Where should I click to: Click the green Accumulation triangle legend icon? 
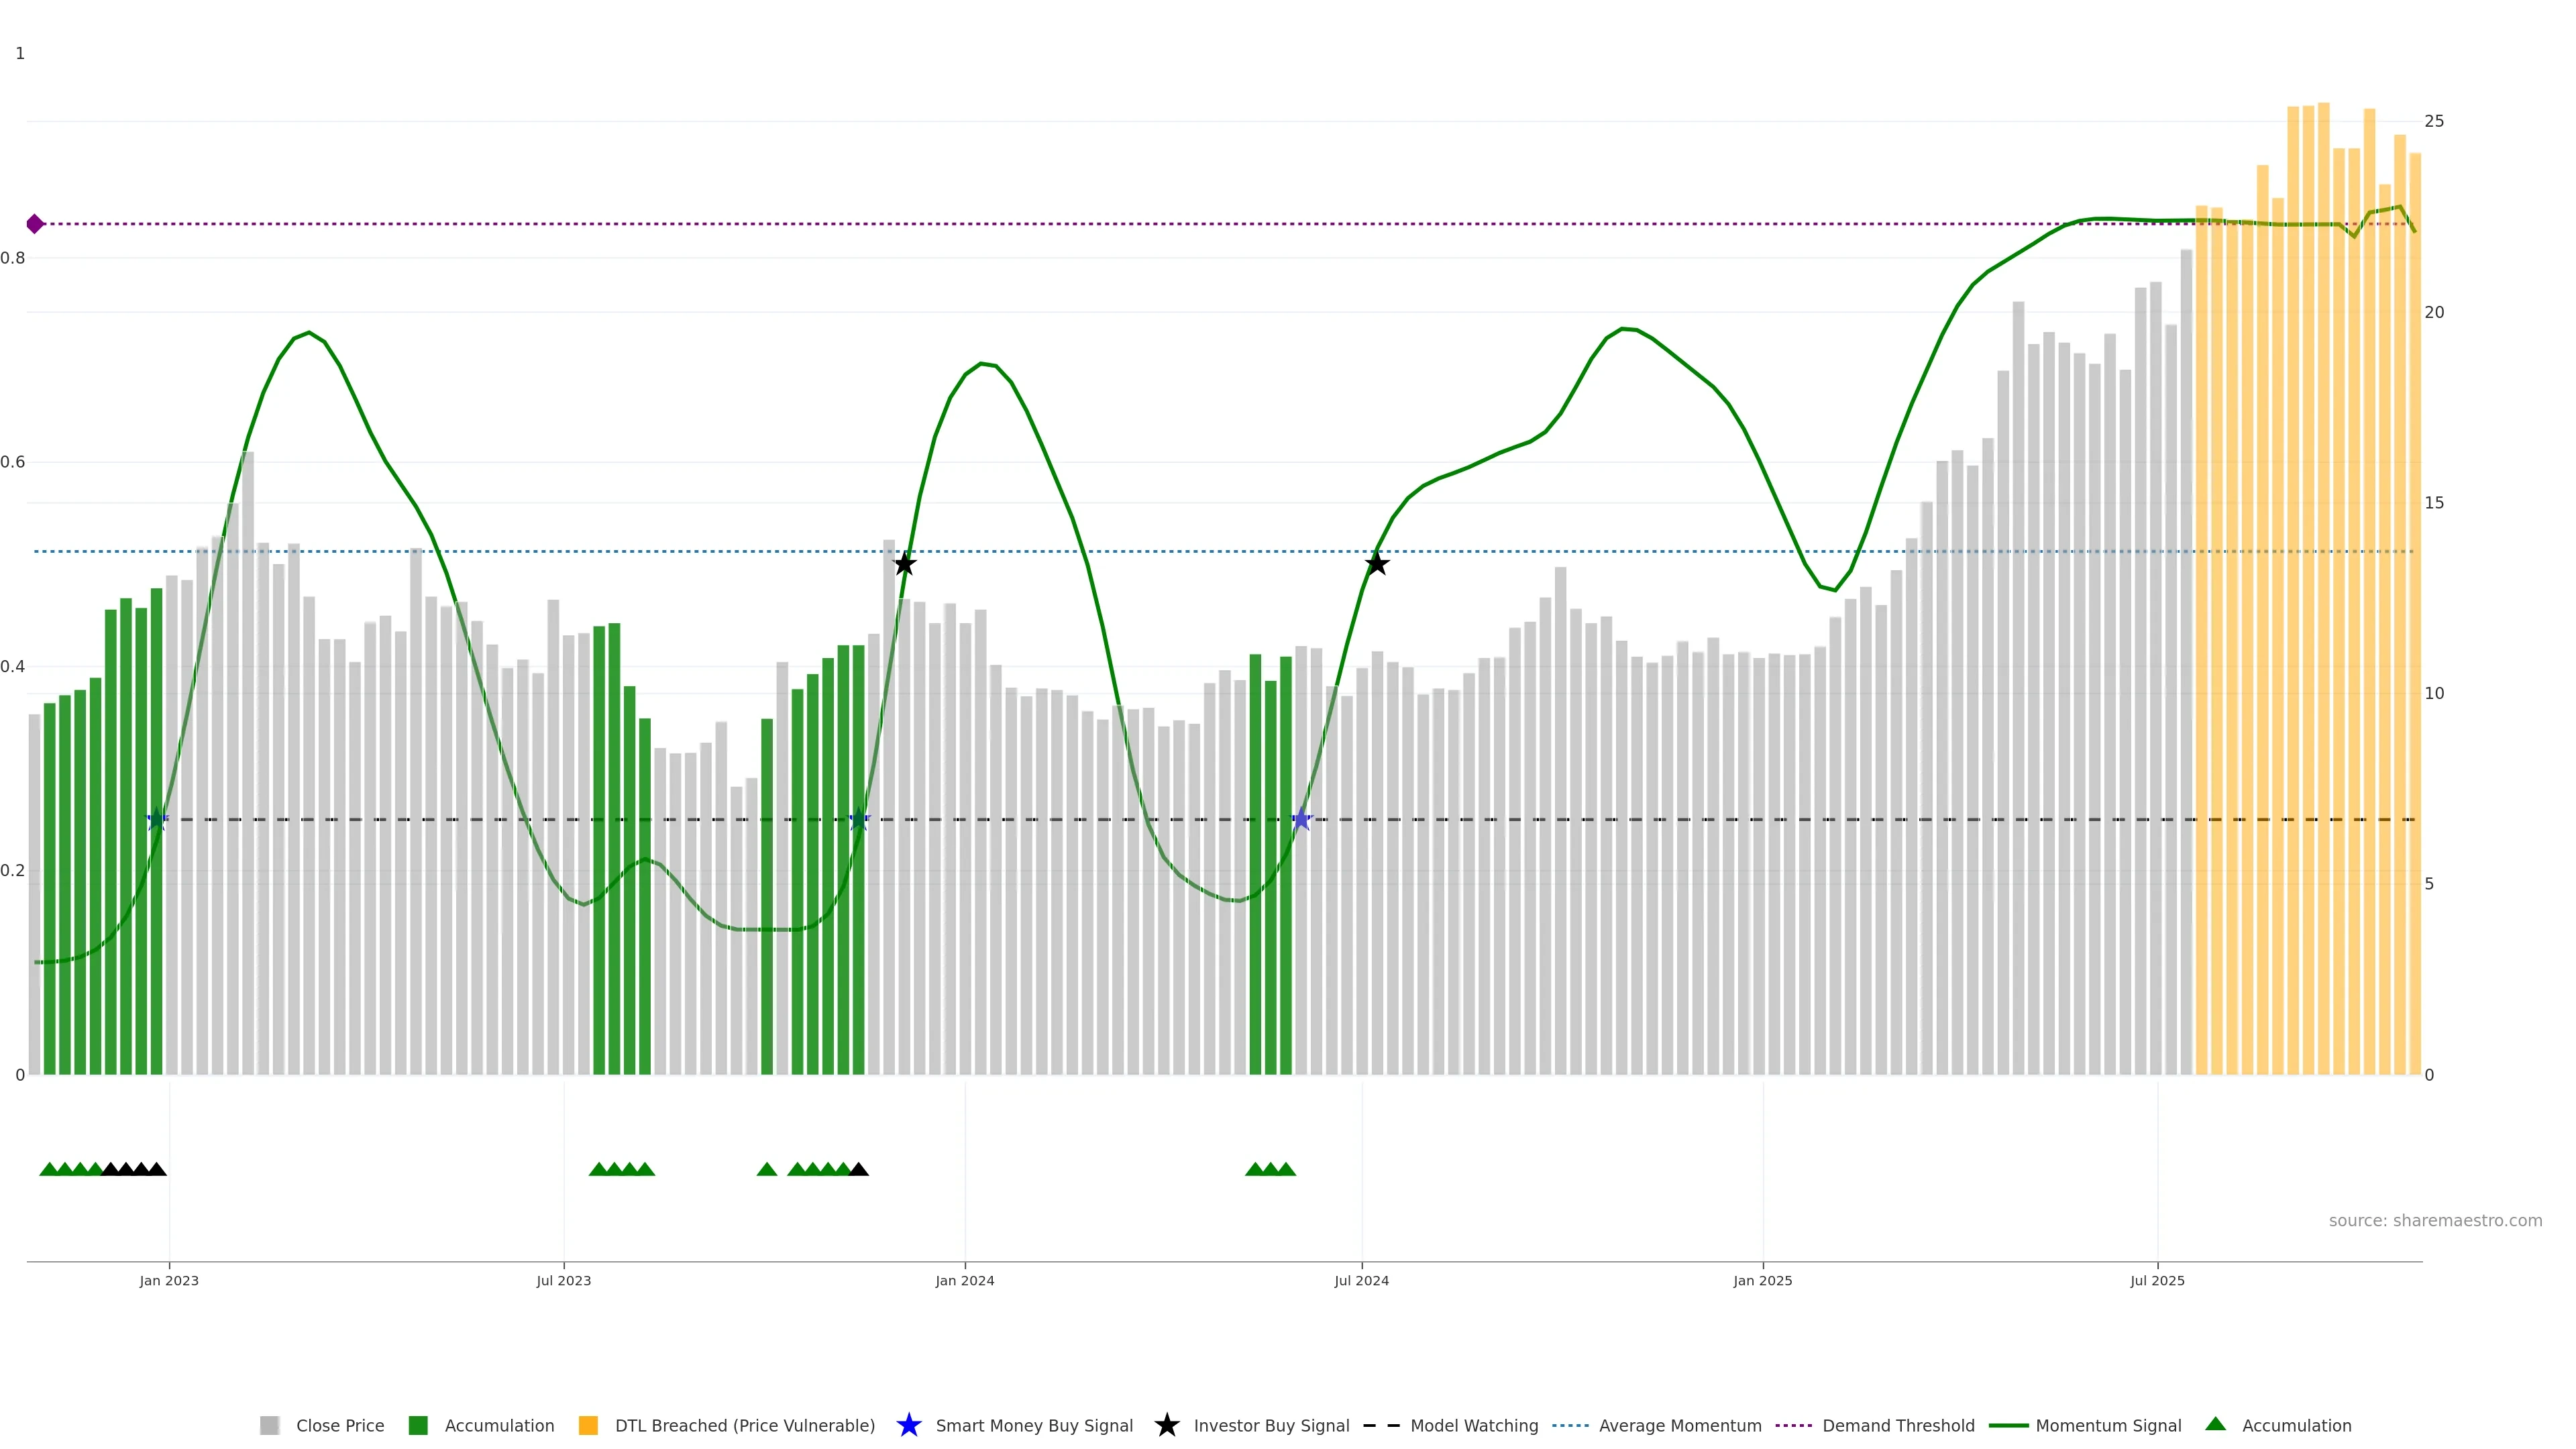(x=2215, y=1424)
